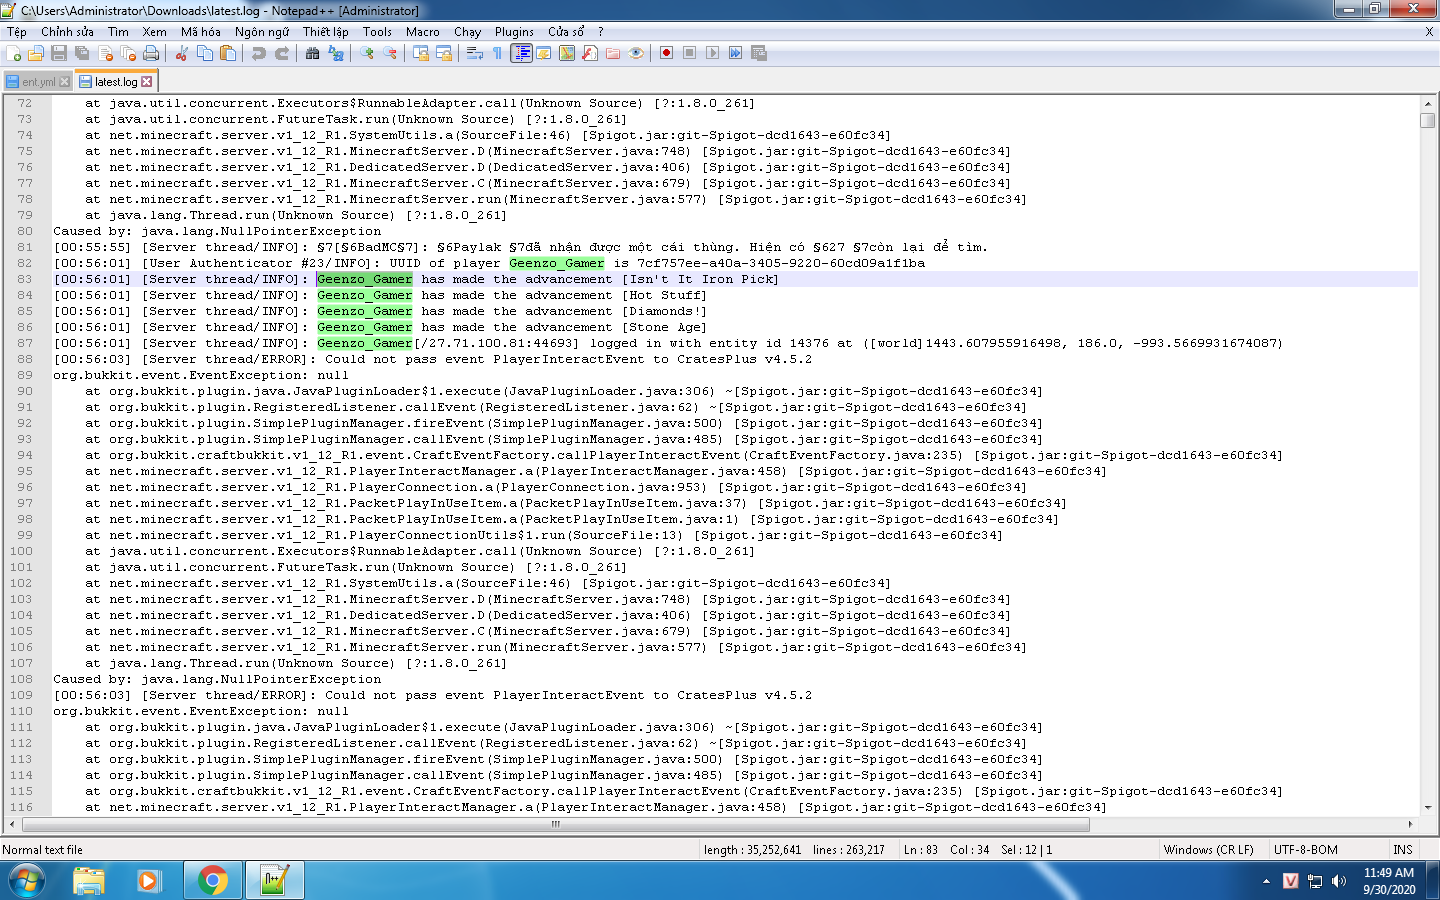Open Find with the binoculars icon
This screenshot has width=1440, height=900.
[x=313, y=53]
